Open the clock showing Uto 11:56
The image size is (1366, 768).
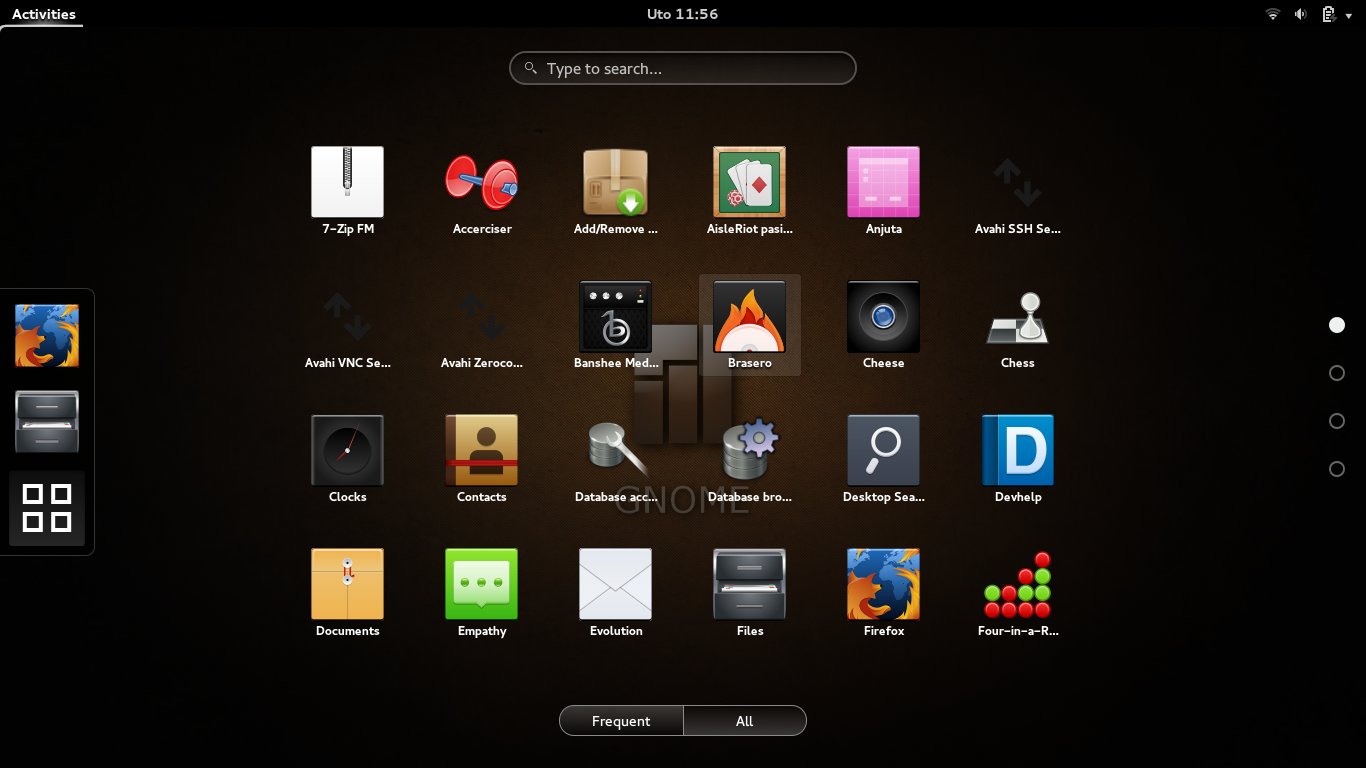click(682, 14)
